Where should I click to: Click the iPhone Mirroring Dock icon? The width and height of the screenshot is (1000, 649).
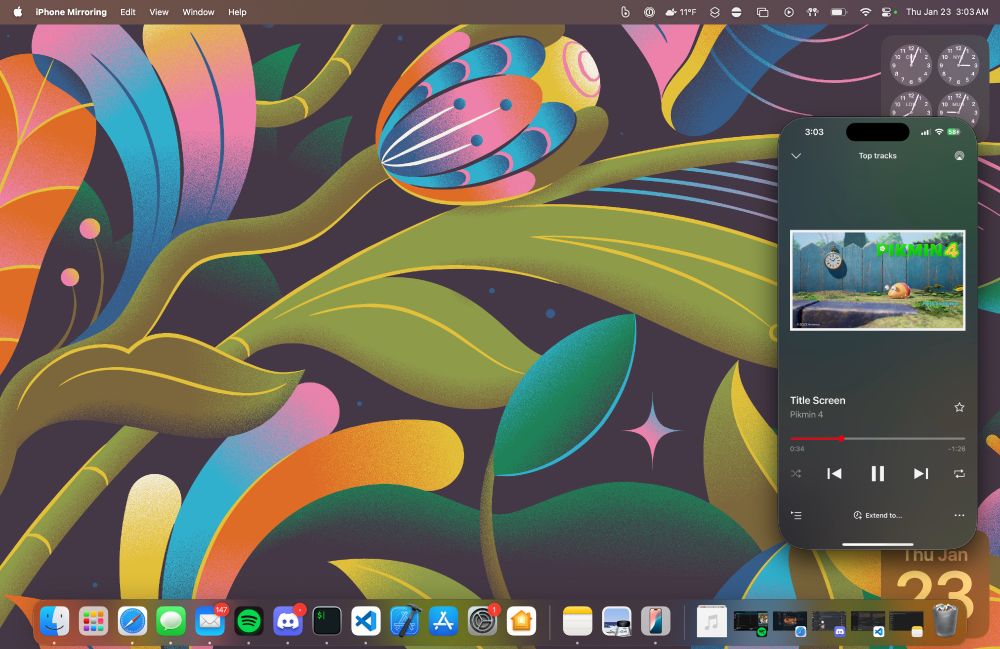655,621
